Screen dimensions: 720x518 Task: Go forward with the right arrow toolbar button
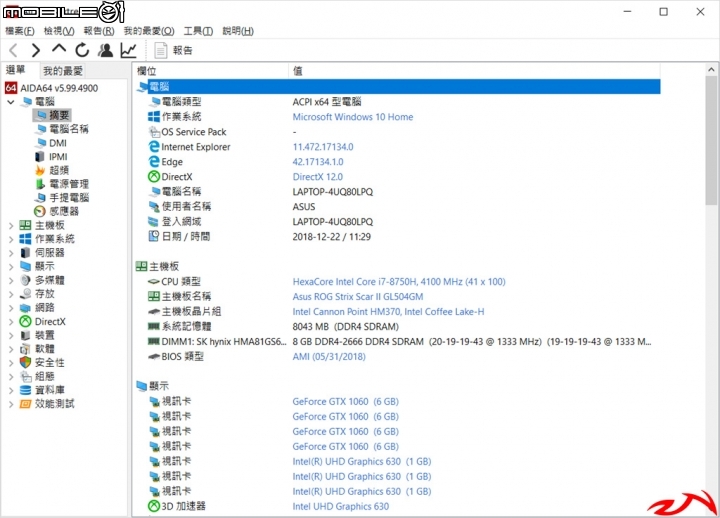(36, 50)
